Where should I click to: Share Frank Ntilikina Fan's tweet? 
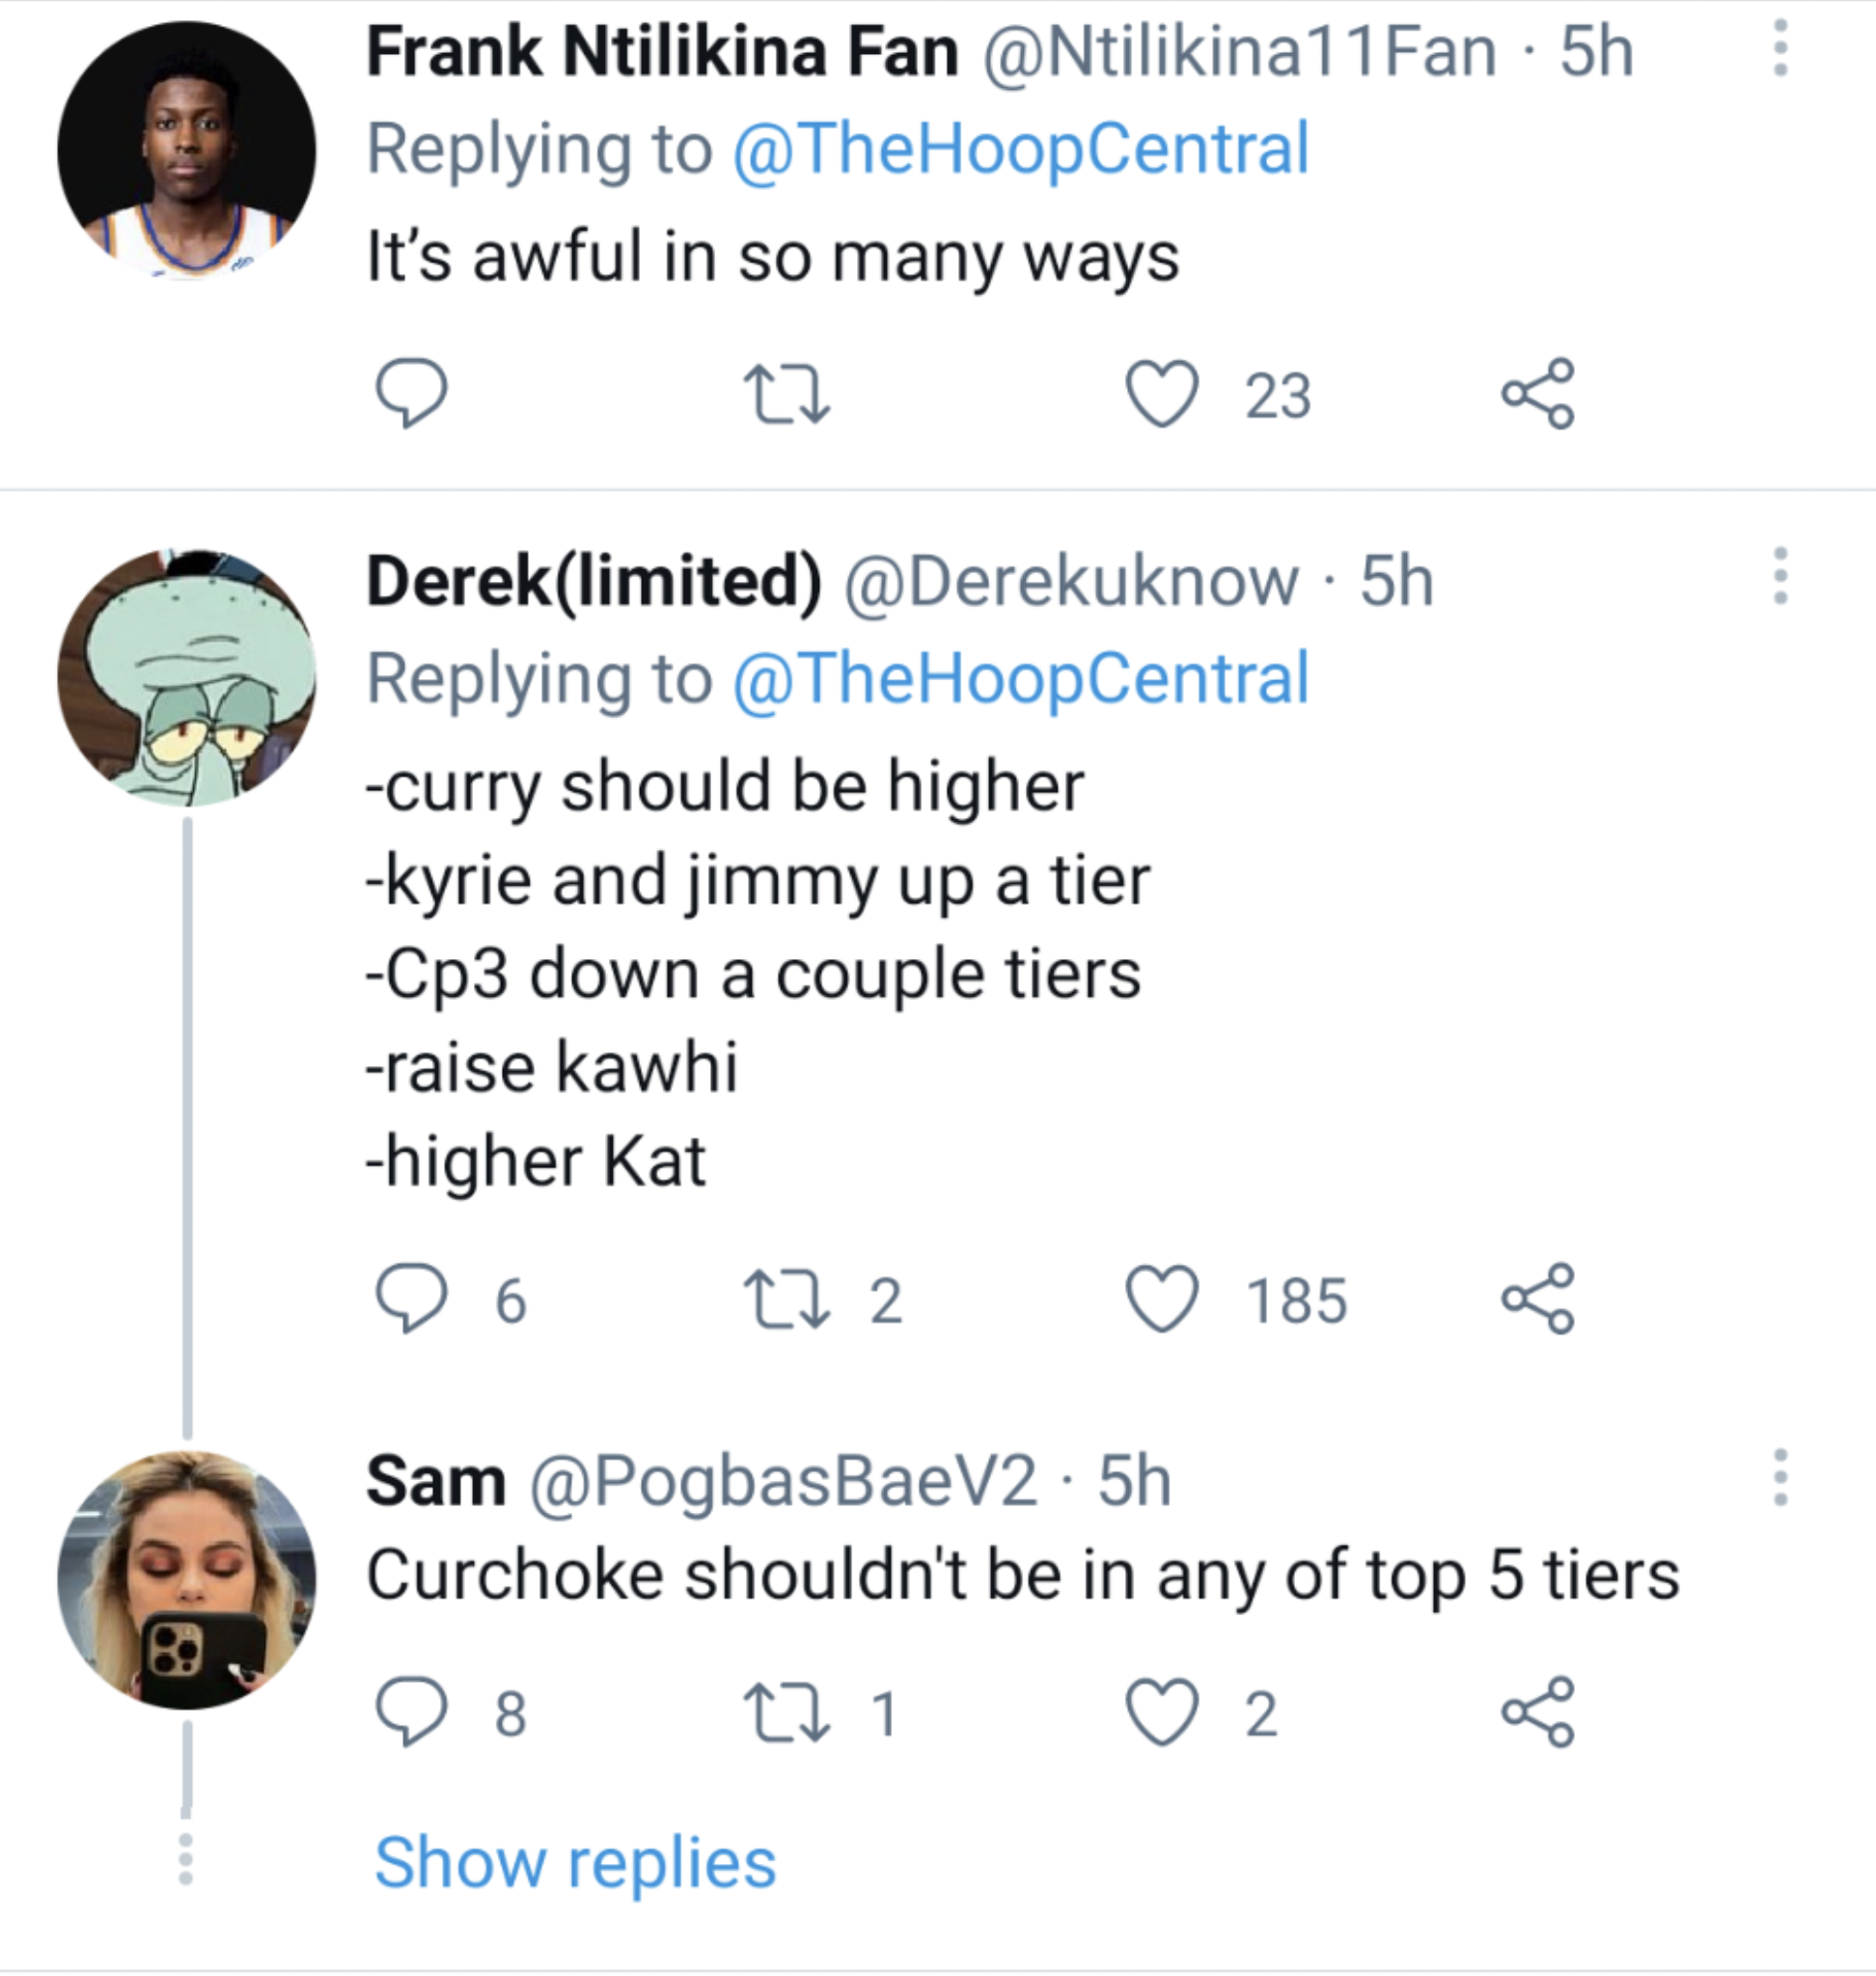click(1538, 393)
